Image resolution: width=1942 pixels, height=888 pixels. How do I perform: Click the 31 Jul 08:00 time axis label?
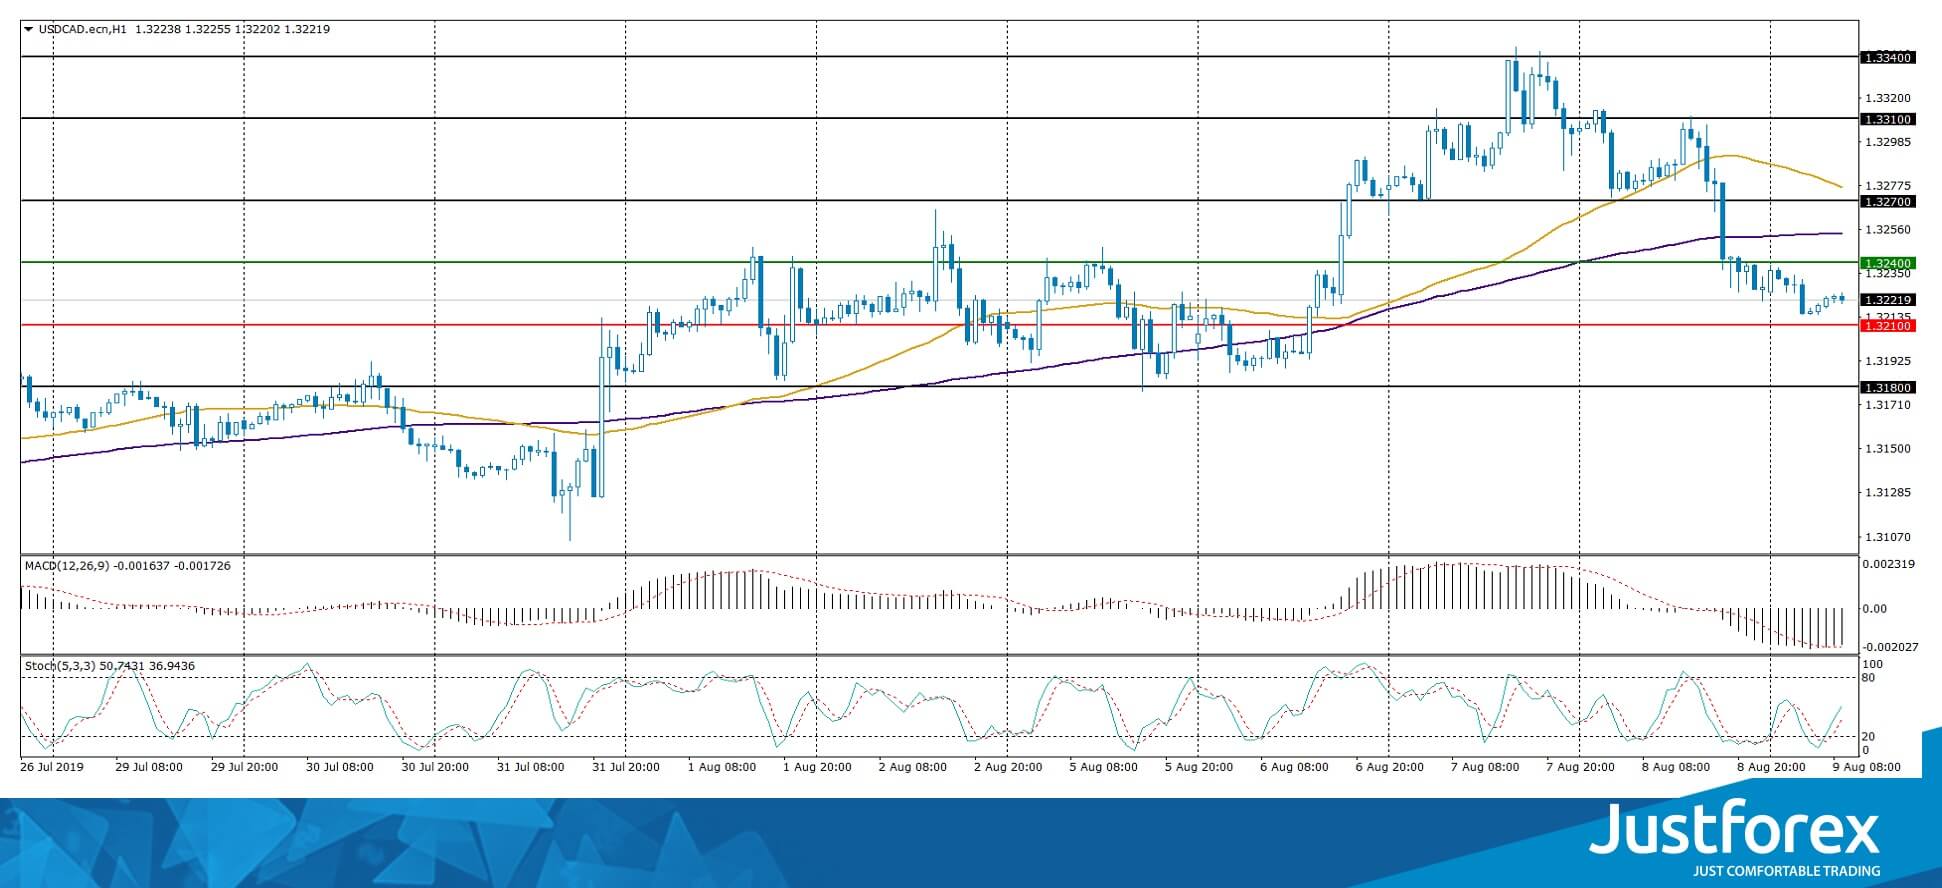[530, 768]
